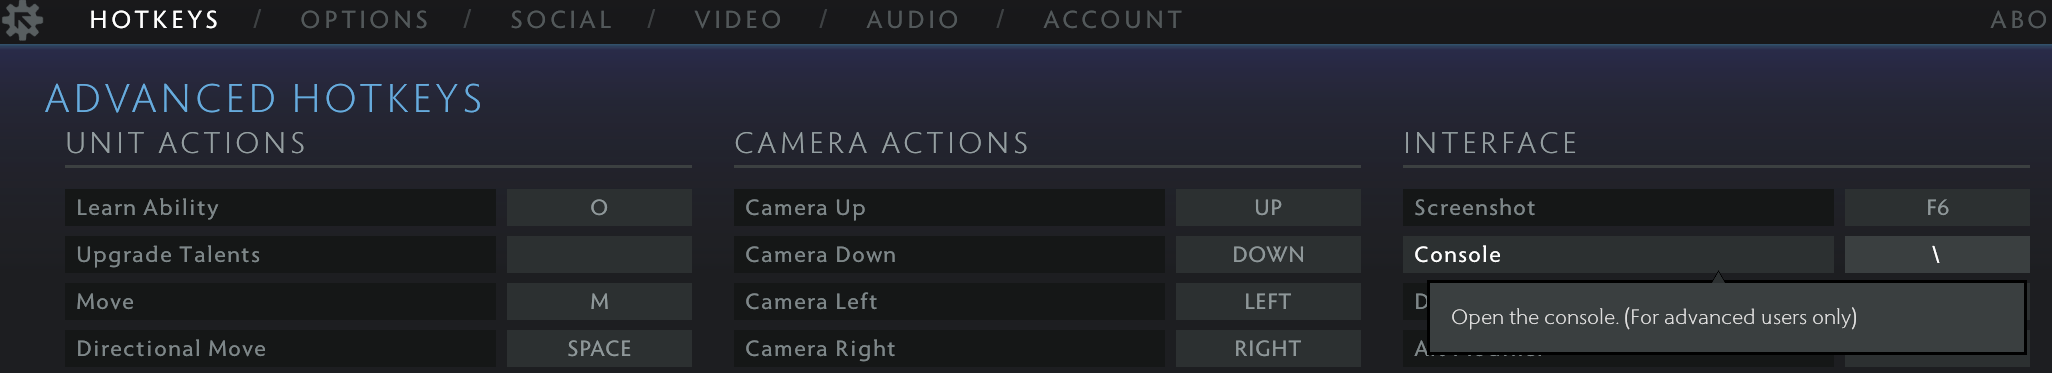Open the partially visible About tab
Screen dimensions: 2052x373
[2020, 20]
